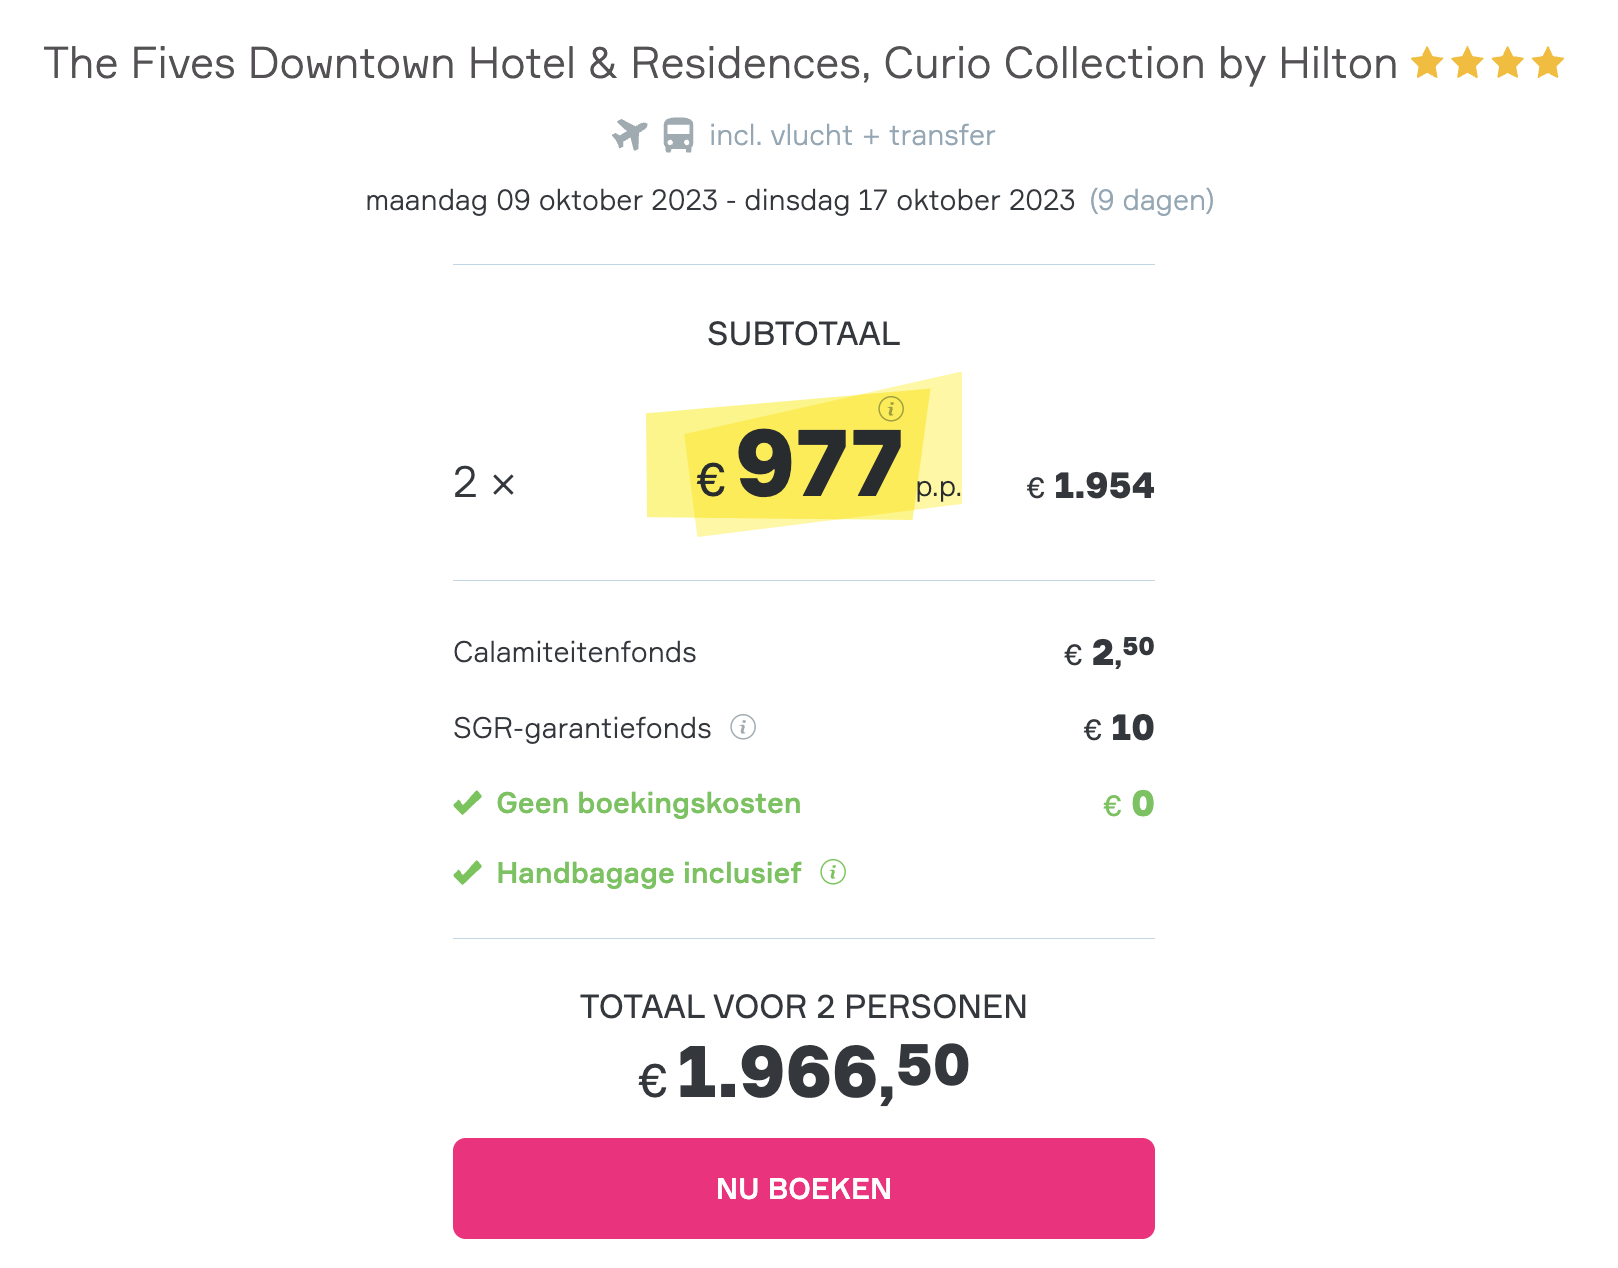This screenshot has width=1618, height=1268.
Task: Click the hotel title The Fives Downtown
Action: 720,63
